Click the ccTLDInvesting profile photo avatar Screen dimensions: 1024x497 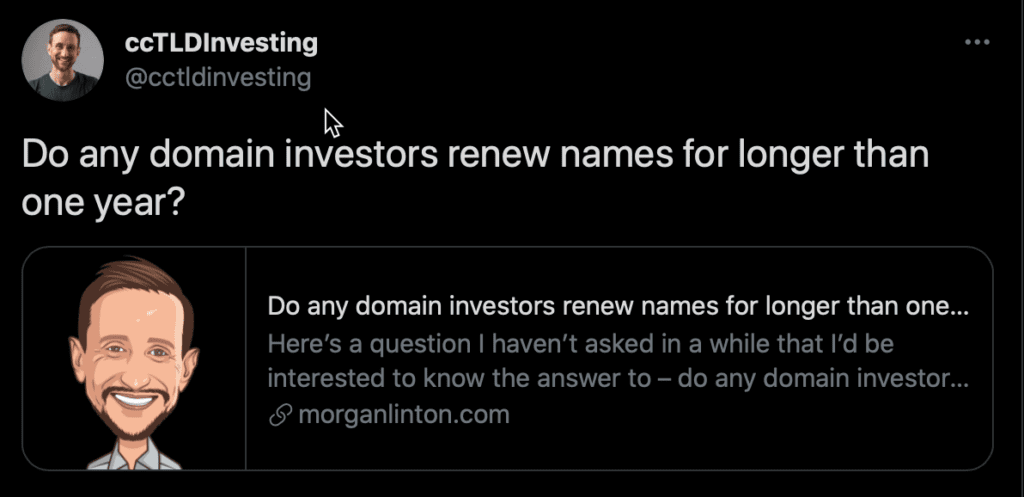click(x=63, y=60)
